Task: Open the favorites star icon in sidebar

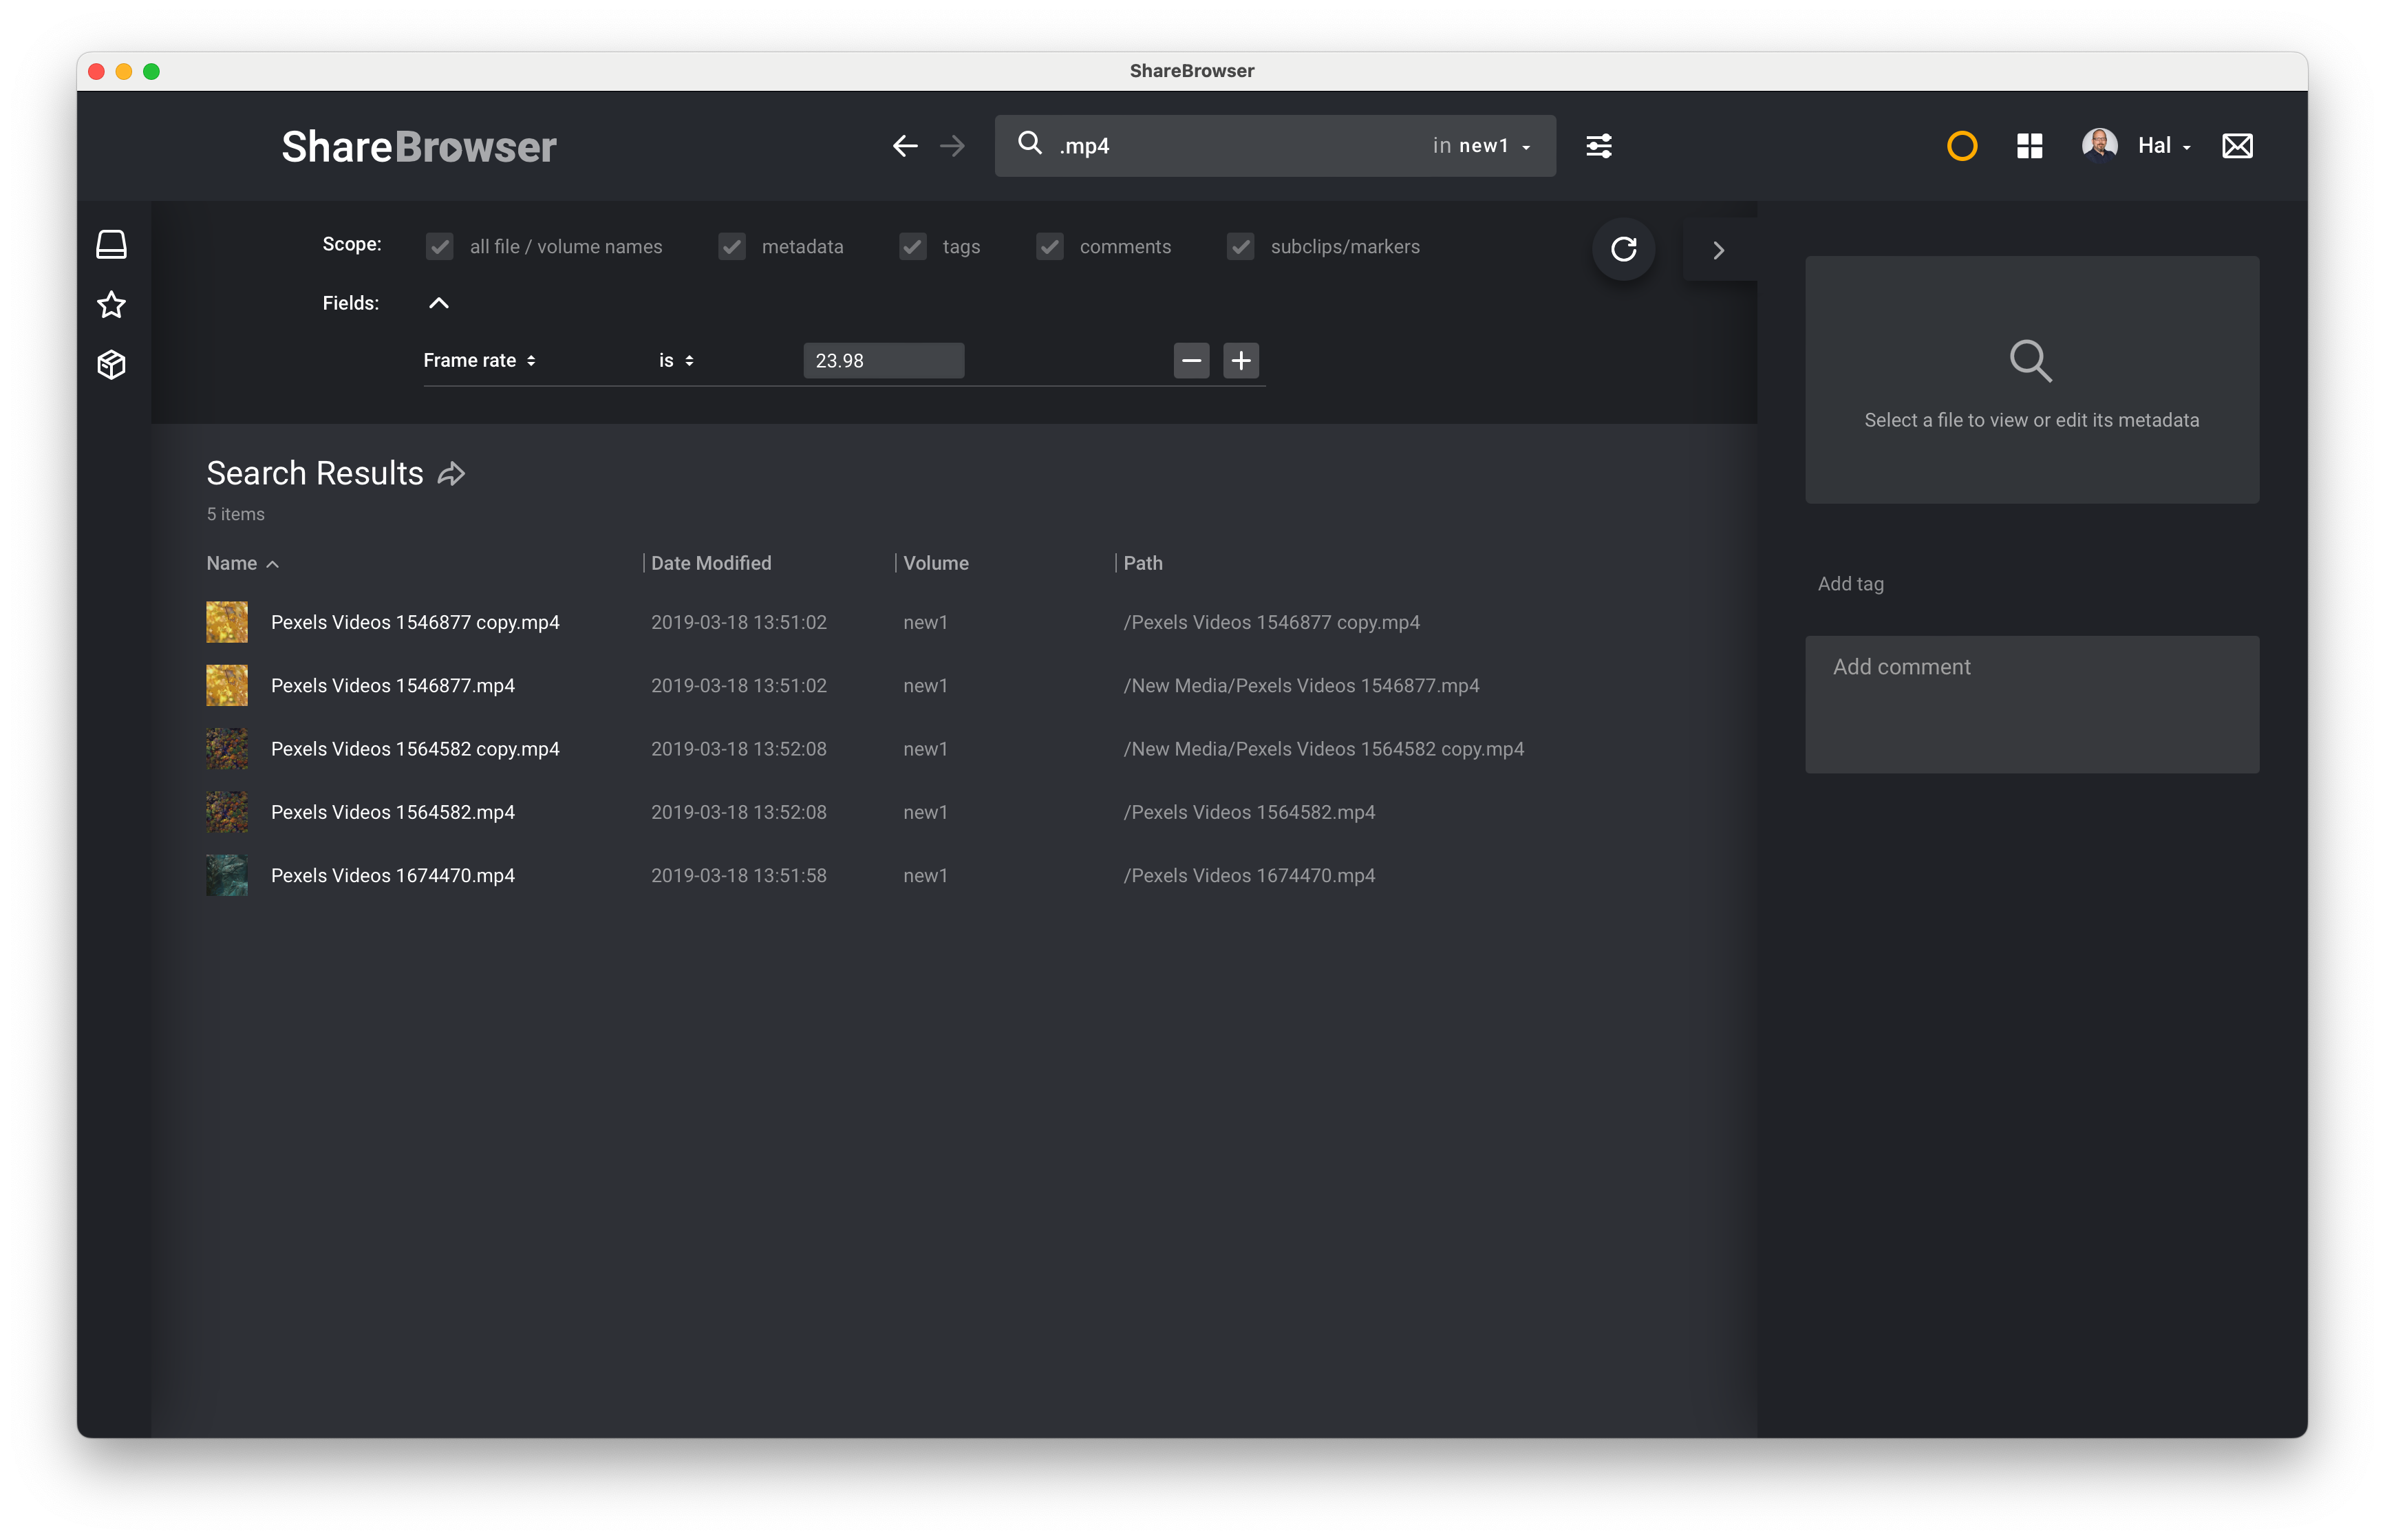Action: [111, 305]
